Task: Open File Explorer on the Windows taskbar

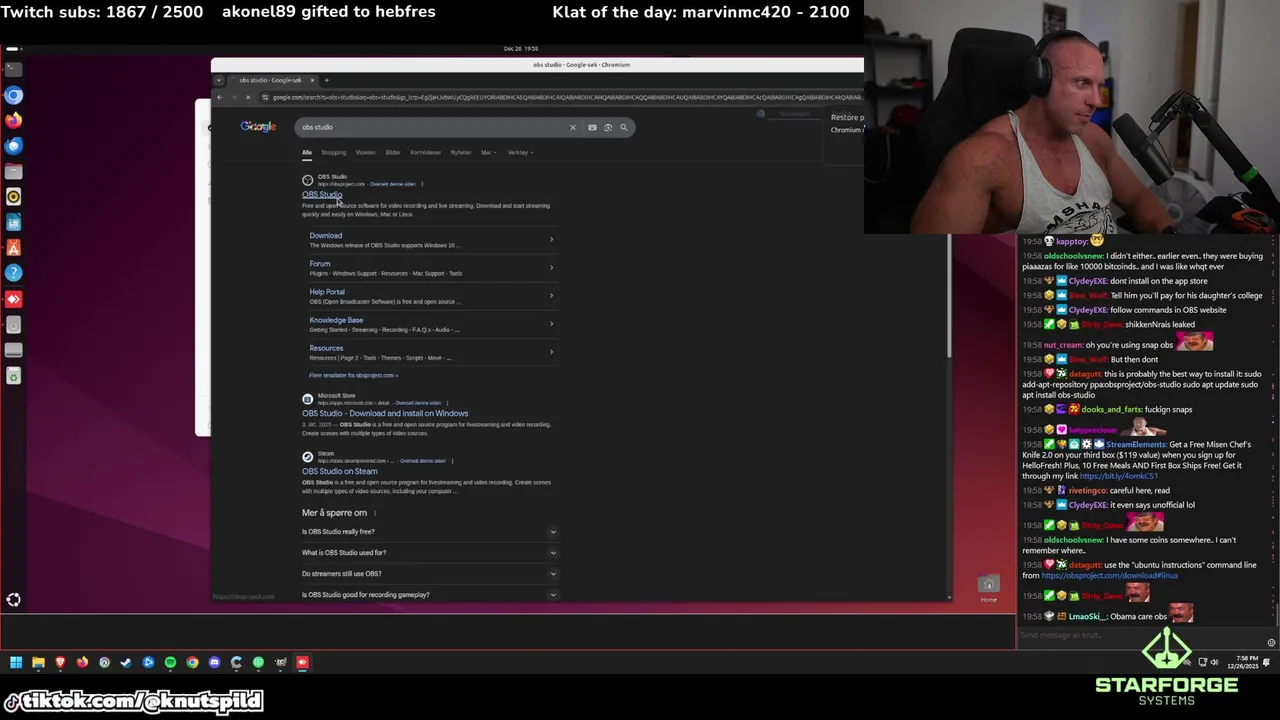Action: 38,662
